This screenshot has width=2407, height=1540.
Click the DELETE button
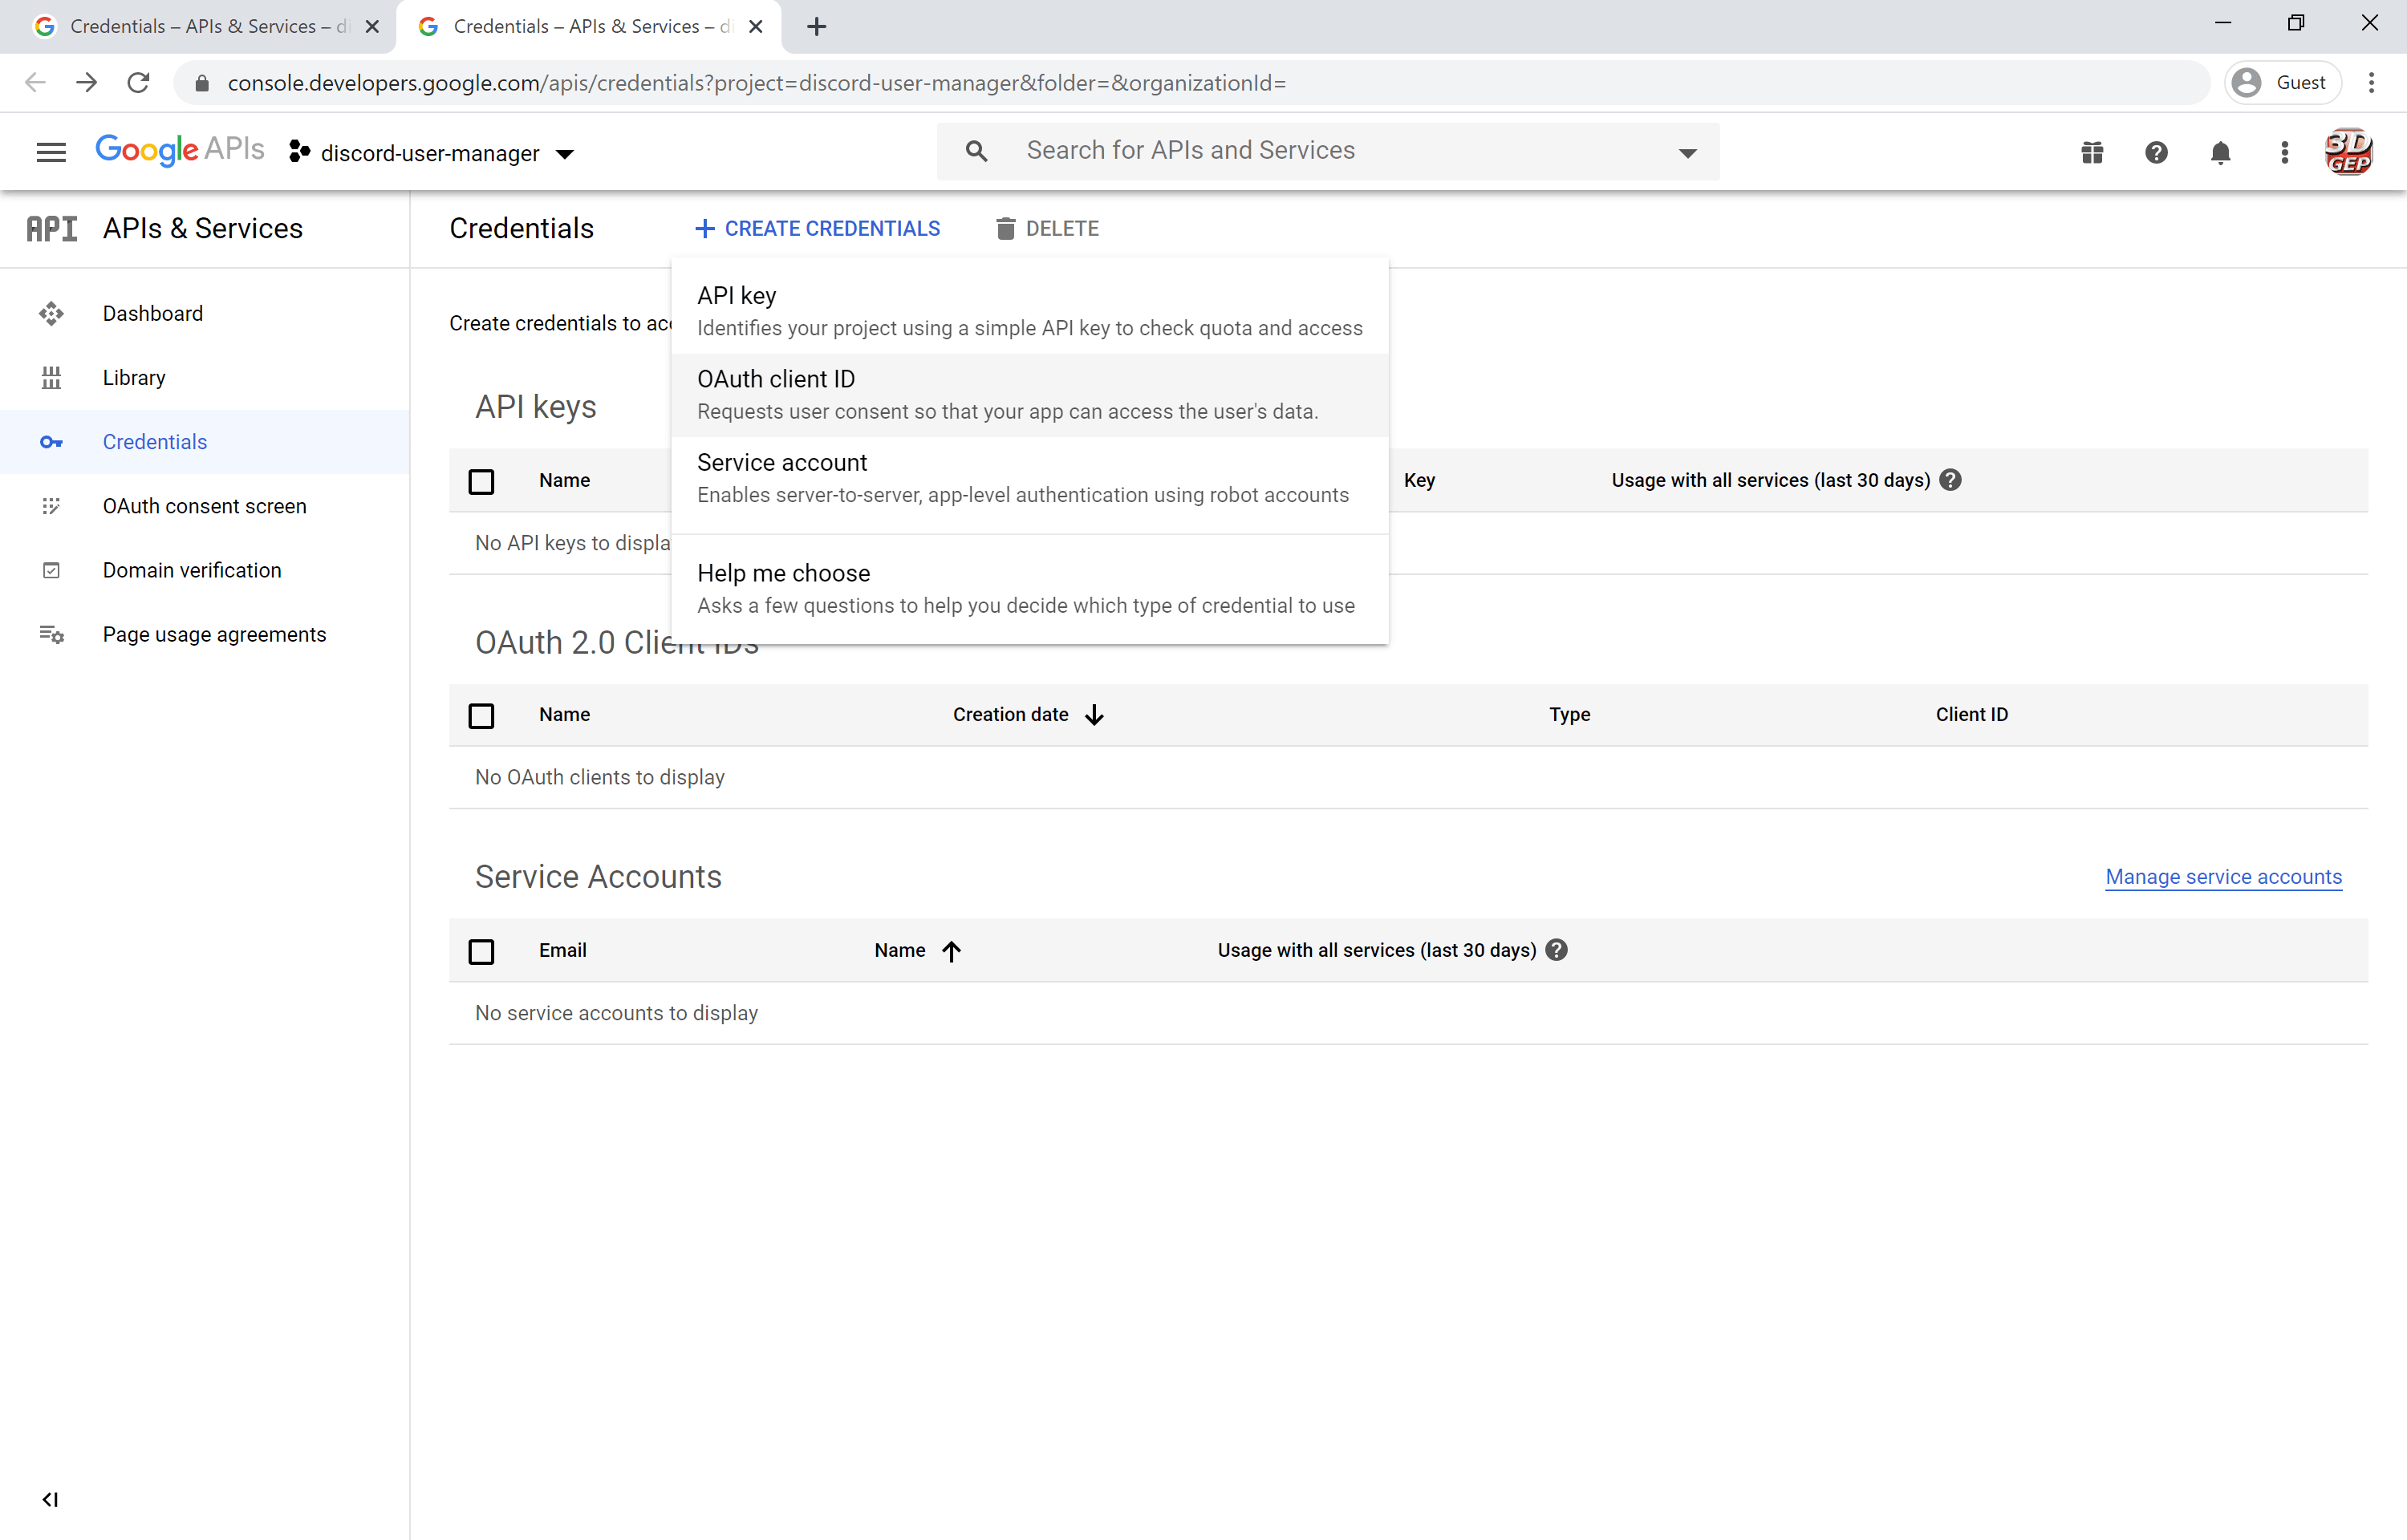point(1046,229)
